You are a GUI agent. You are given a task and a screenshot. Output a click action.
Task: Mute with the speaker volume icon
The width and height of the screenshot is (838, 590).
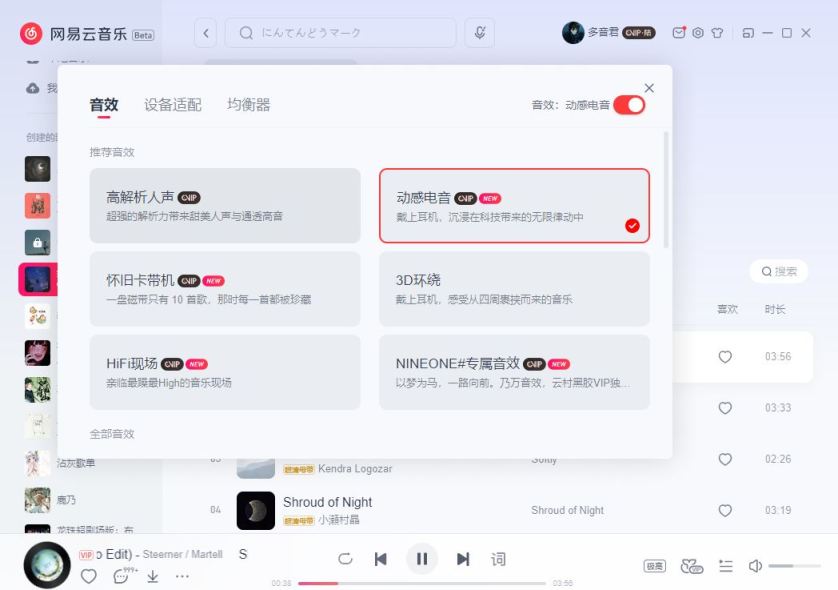point(755,565)
